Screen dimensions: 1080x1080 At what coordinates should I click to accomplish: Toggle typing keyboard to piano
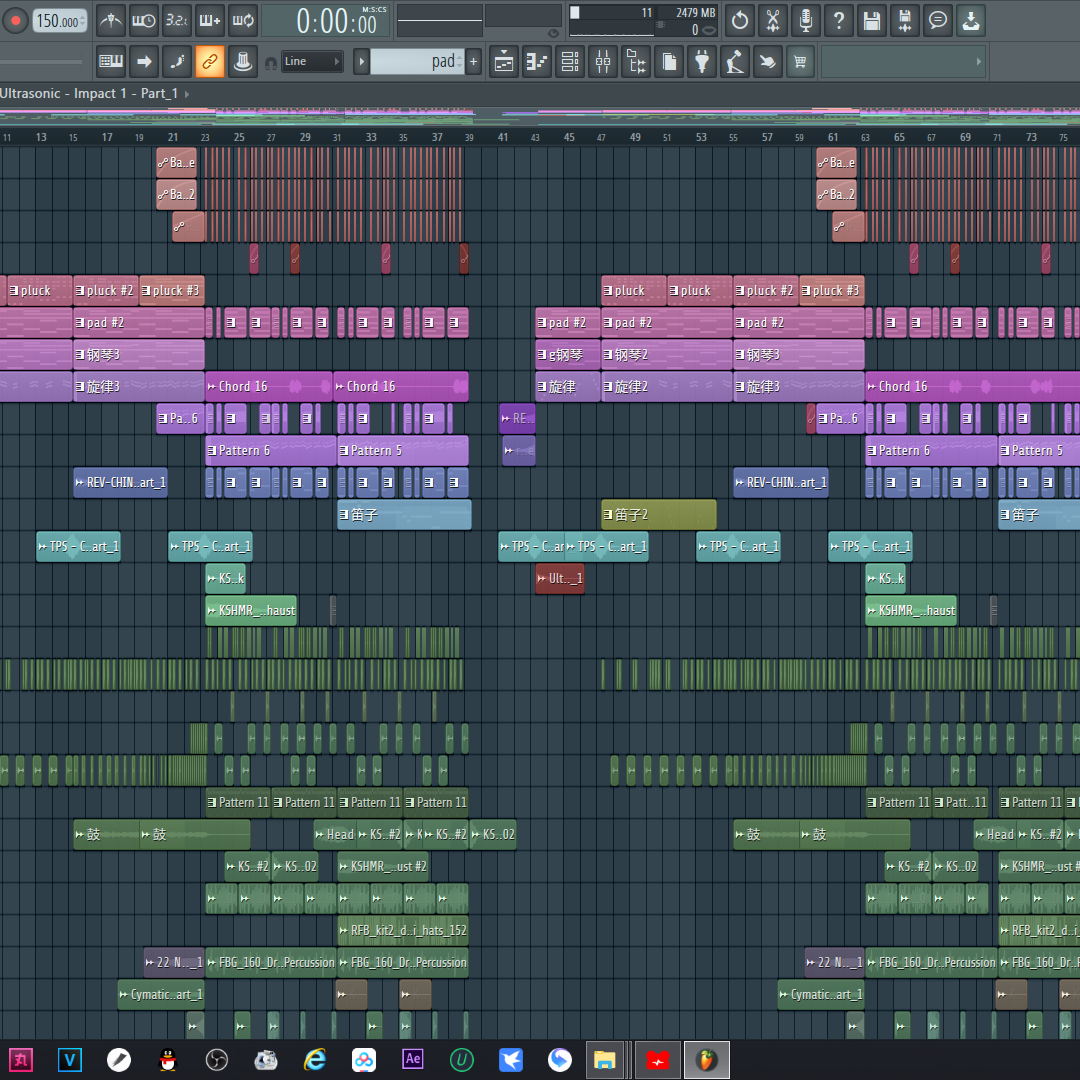click(111, 62)
